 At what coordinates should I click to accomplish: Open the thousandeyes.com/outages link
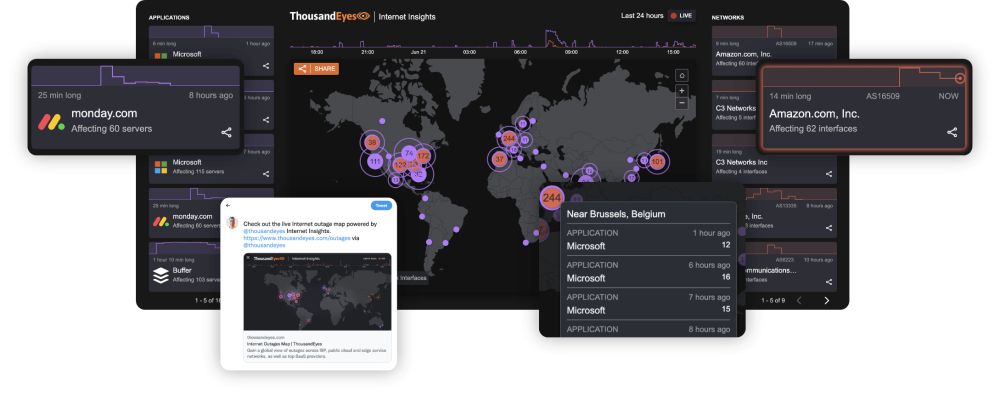click(x=297, y=238)
